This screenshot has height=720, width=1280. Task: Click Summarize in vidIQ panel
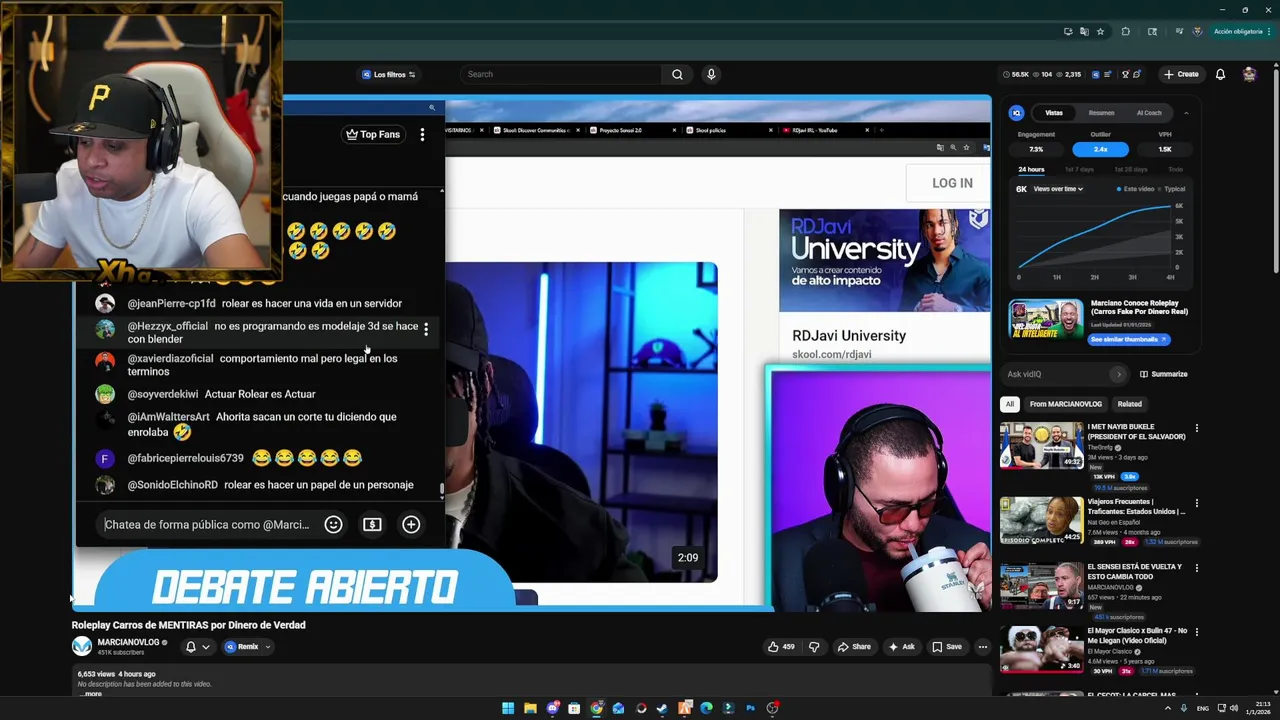tap(1163, 374)
